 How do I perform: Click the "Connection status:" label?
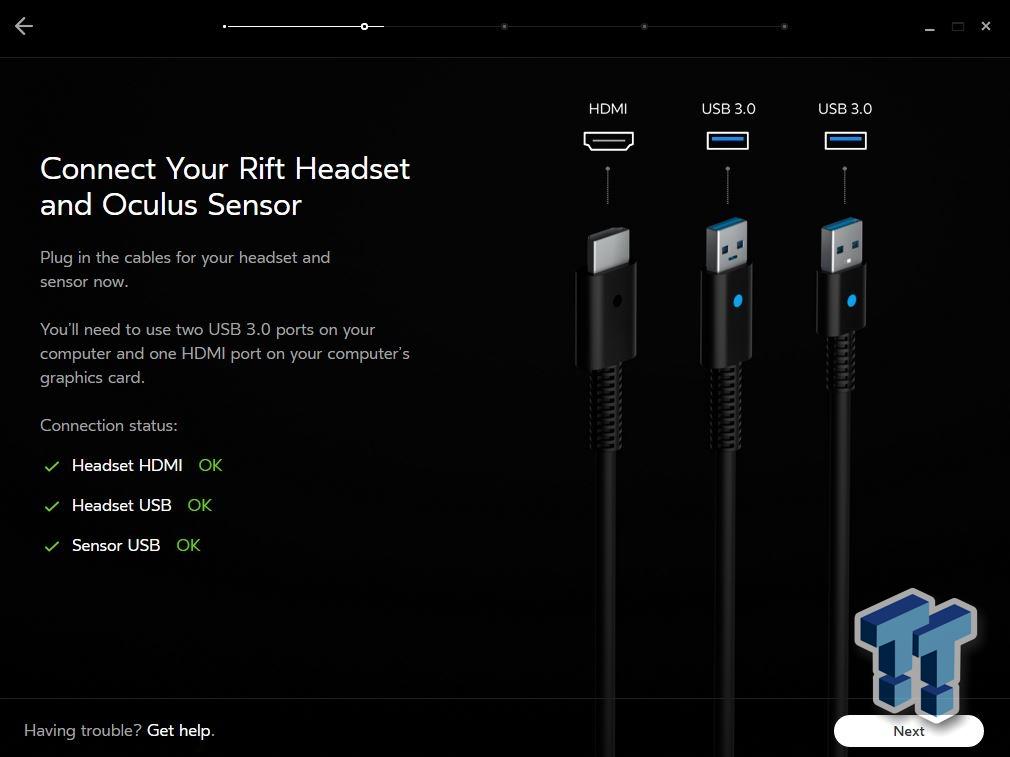click(x=108, y=425)
